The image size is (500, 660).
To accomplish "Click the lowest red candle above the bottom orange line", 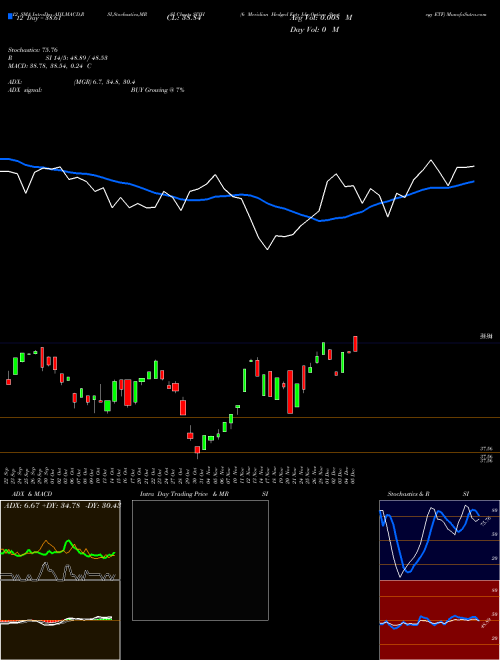I will [197, 452].
